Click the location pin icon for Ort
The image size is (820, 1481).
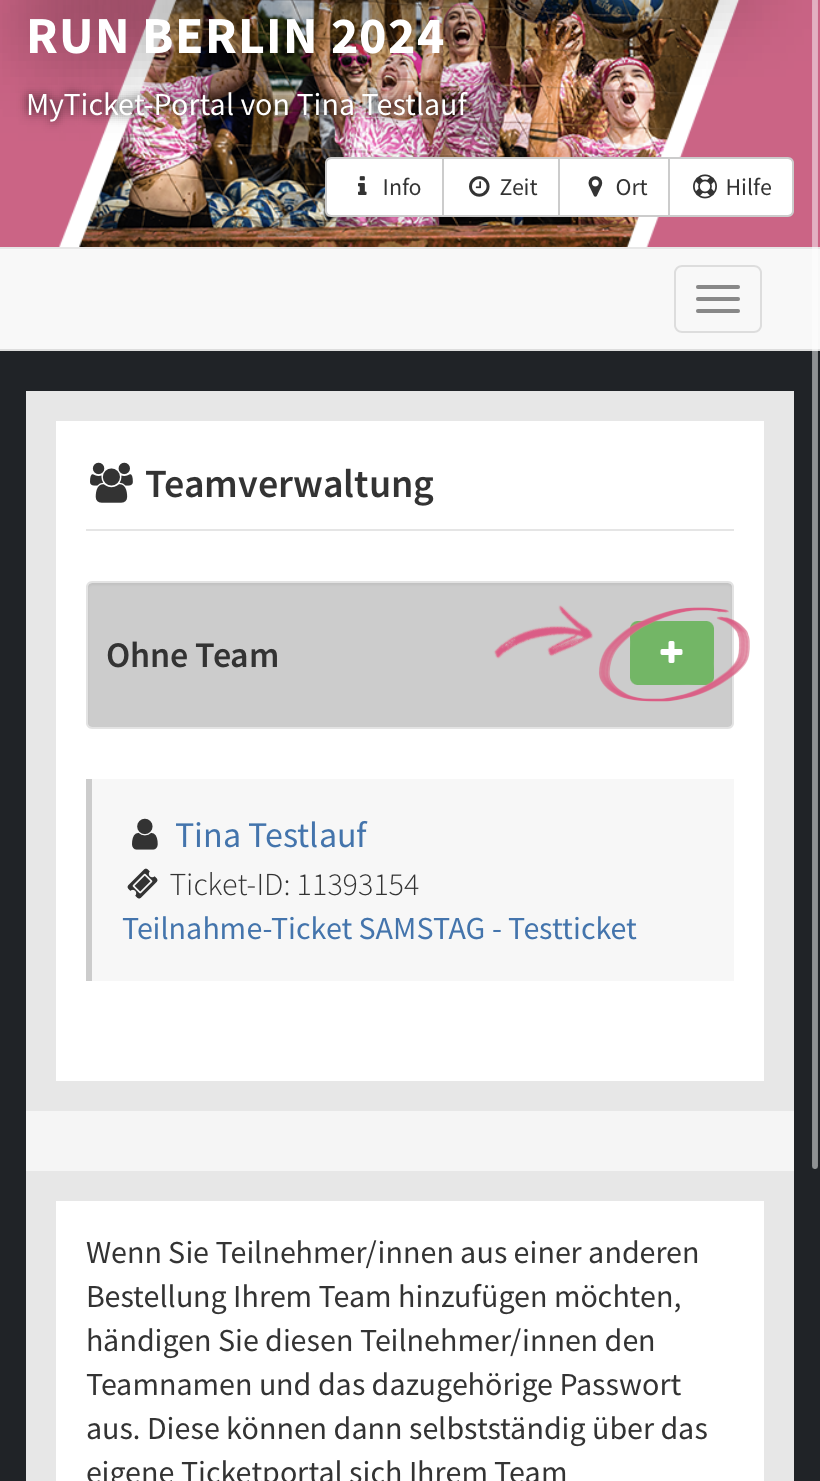point(595,186)
